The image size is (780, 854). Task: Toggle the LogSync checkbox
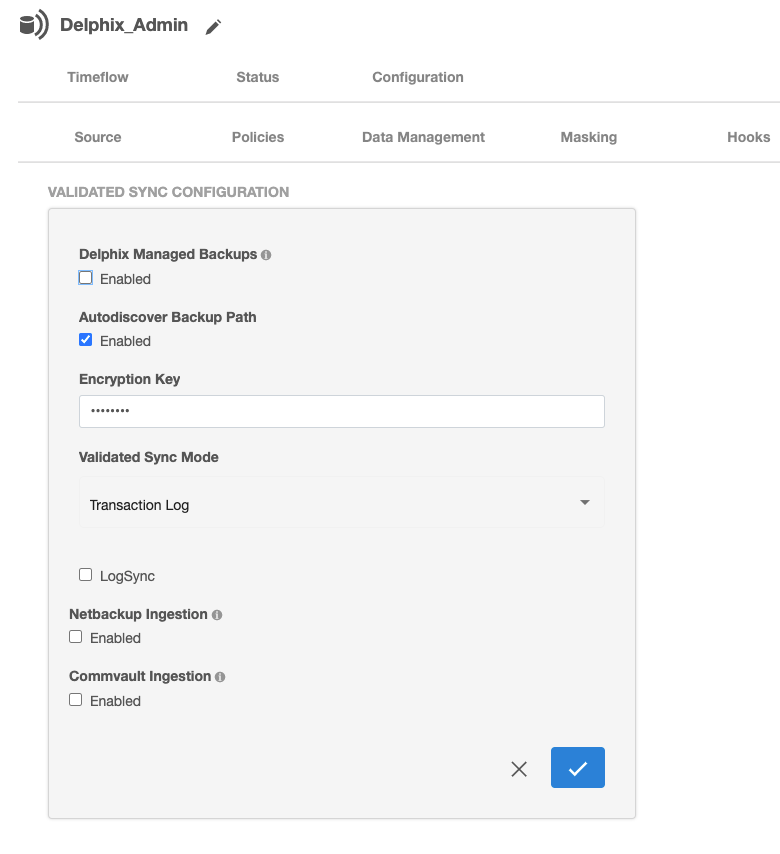pos(86,575)
